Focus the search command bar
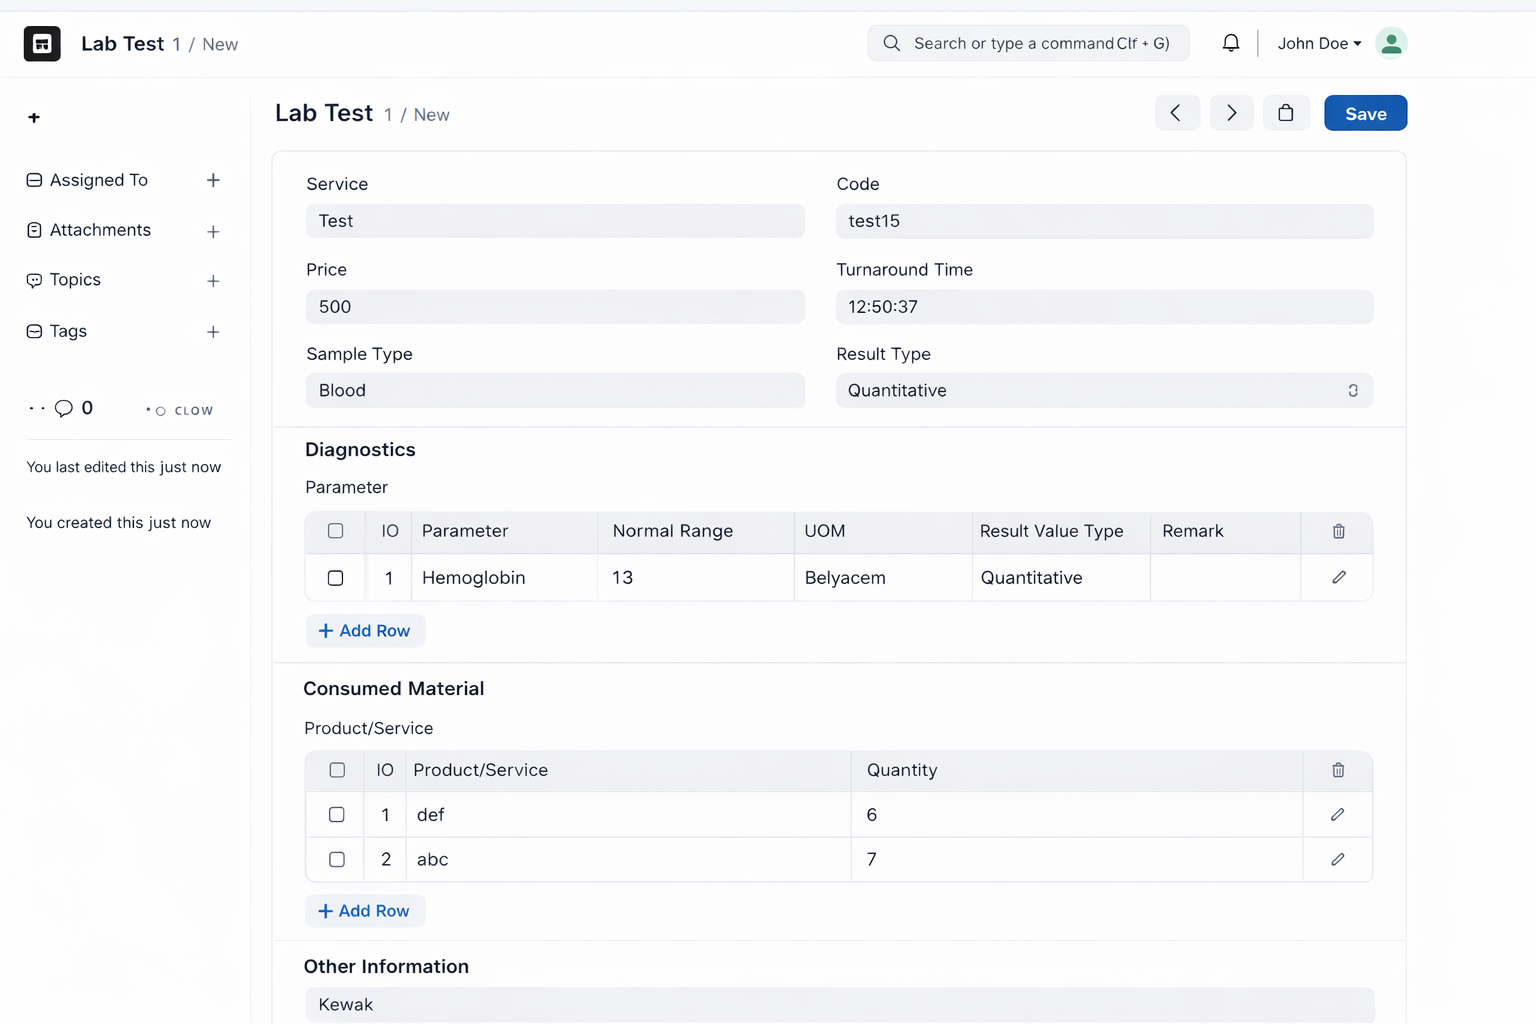 pos(1028,43)
